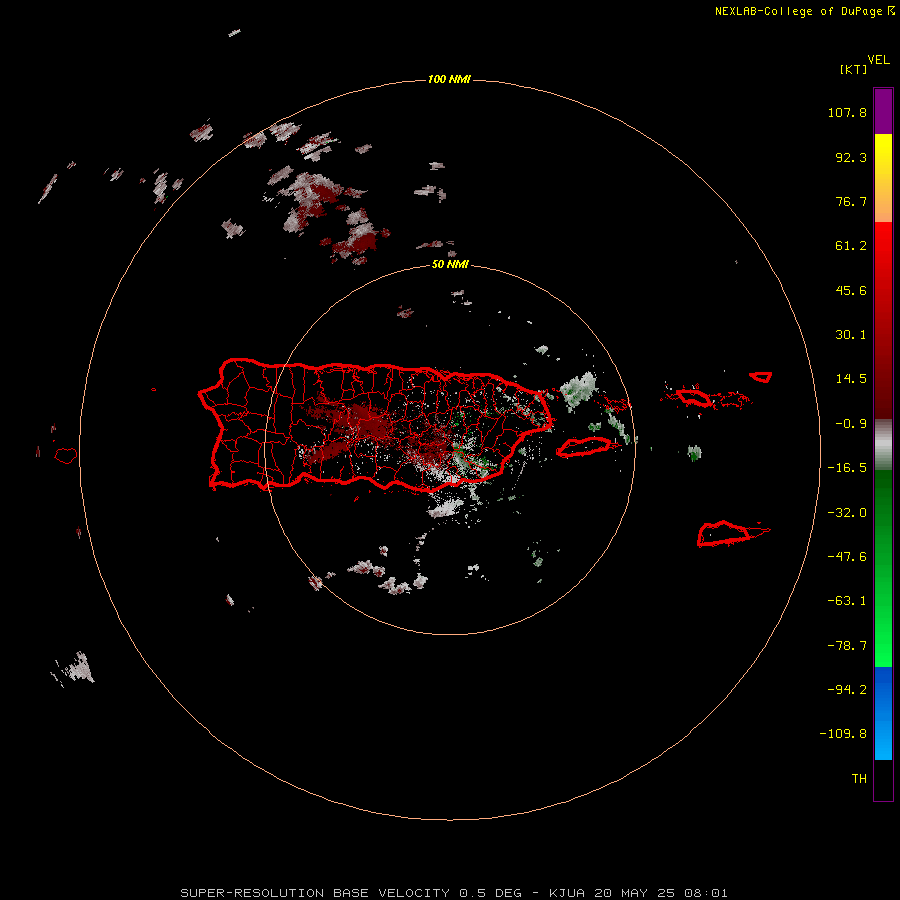This screenshot has height=900, width=900.
Task: Click the 30.1 legend value
Action: [x=851, y=335]
